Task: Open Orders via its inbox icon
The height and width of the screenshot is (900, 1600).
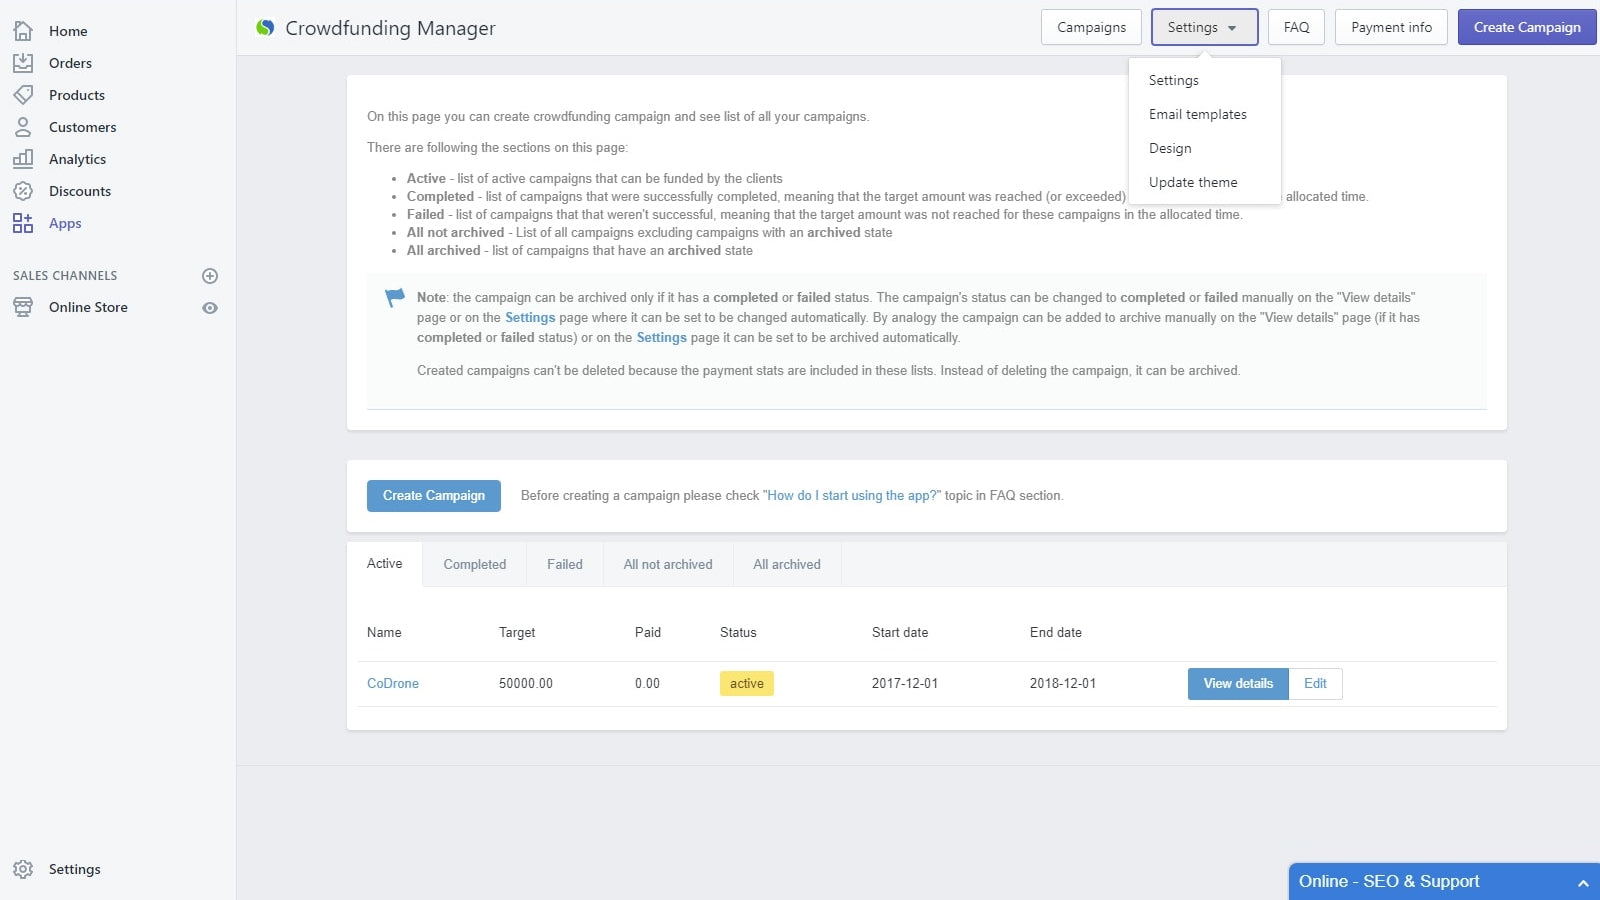Action: point(23,63)
